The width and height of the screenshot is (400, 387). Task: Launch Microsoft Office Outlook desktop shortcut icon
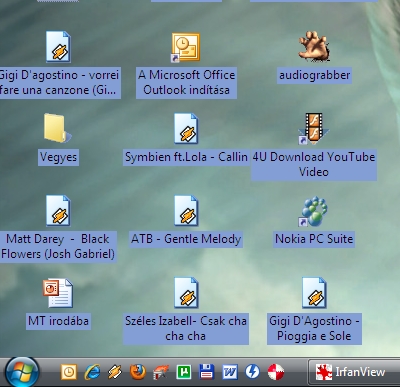[185, 47]
